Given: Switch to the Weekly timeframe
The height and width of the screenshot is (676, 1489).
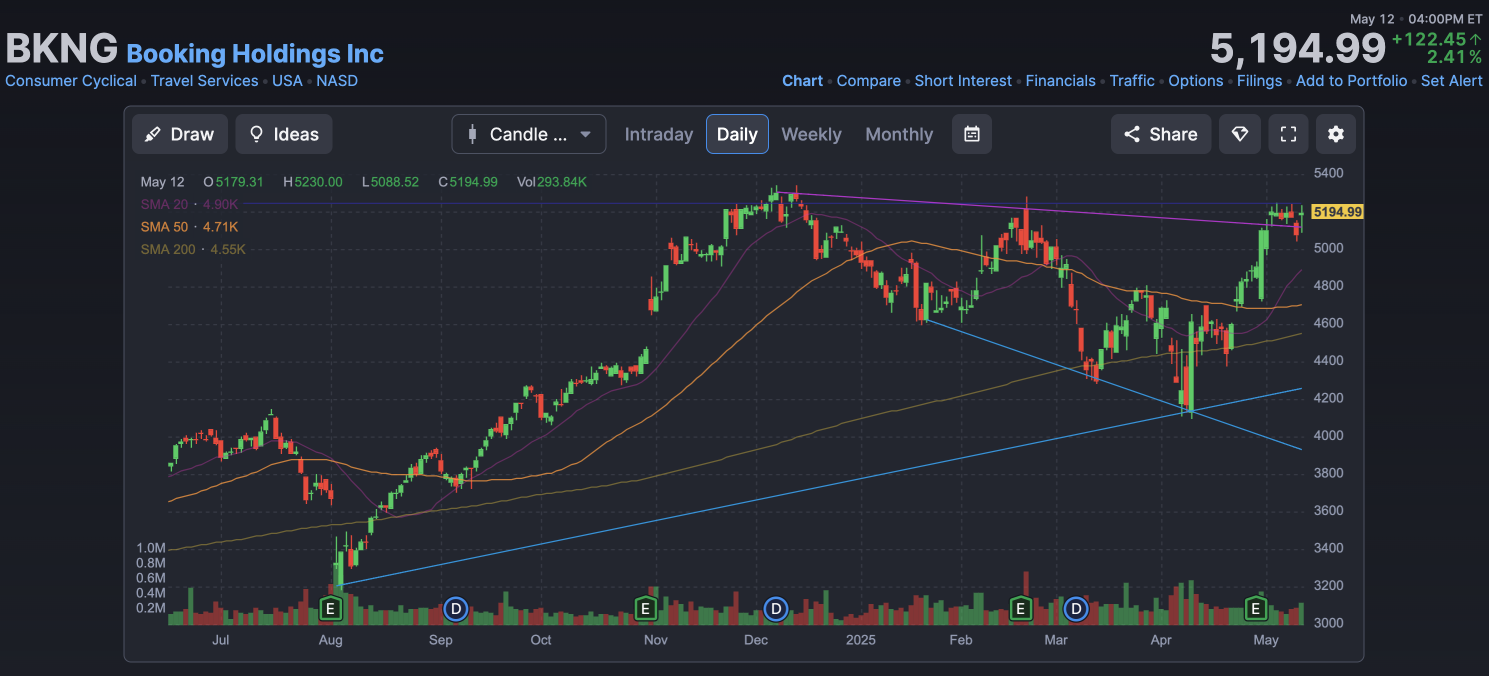Looking at the screenshot, I should point(811,134).
